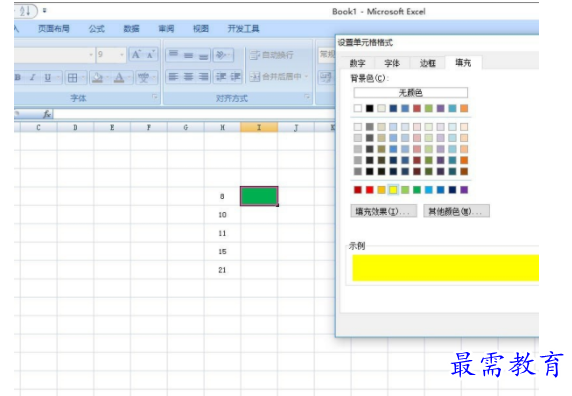This screenshot has width=572, height=396.
Task: Pick the black swatch in top theme row
Action: click(370, 108)
